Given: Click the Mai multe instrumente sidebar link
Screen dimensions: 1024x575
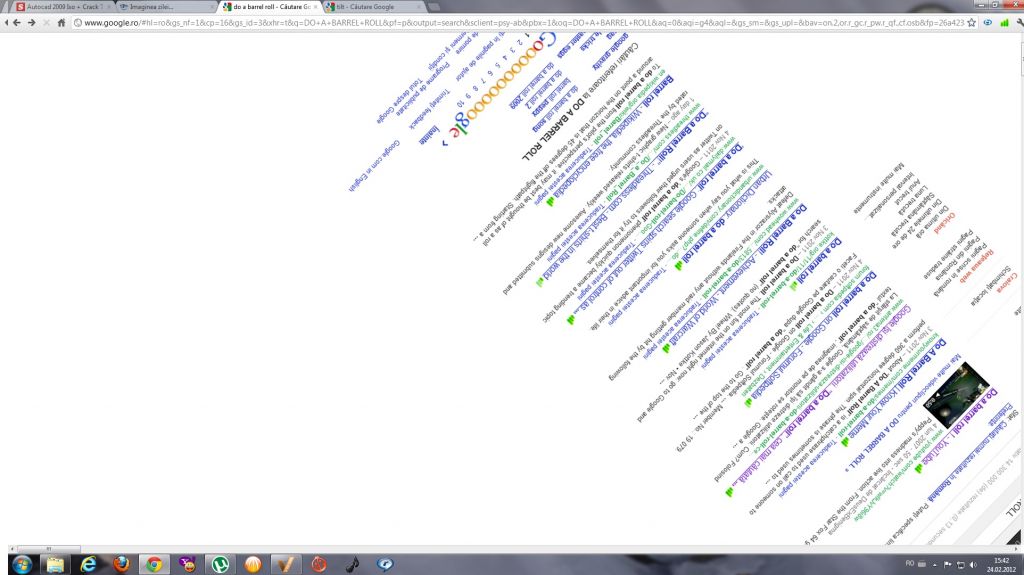Looking at the screenshot, I should coord(879,189).
